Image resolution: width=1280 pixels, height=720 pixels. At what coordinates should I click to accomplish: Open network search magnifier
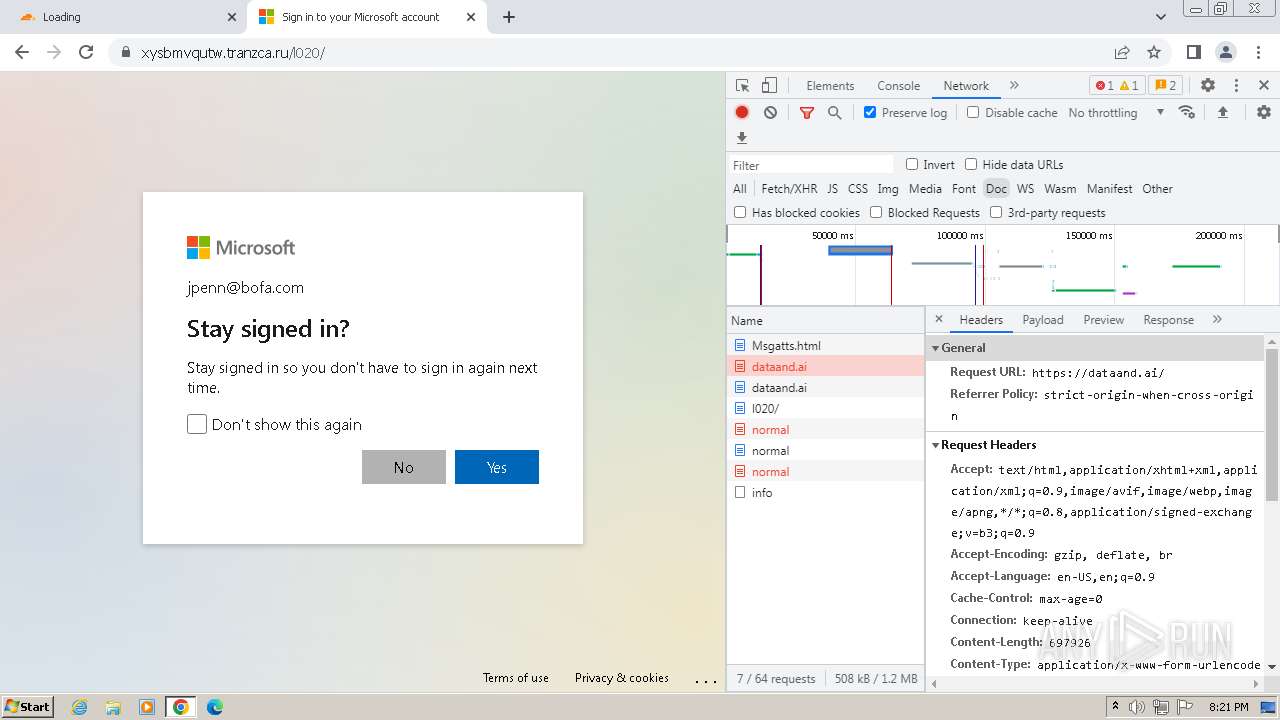(x=834, y=113)
